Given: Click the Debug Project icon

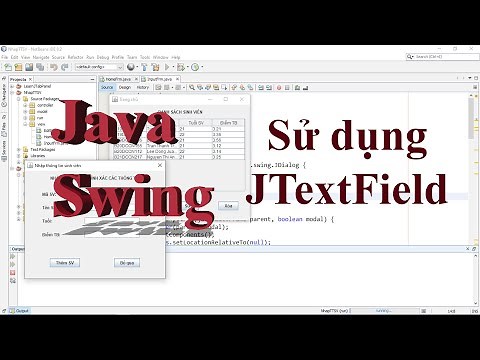Looking at the screenshot, I should [x=180, y=67].
